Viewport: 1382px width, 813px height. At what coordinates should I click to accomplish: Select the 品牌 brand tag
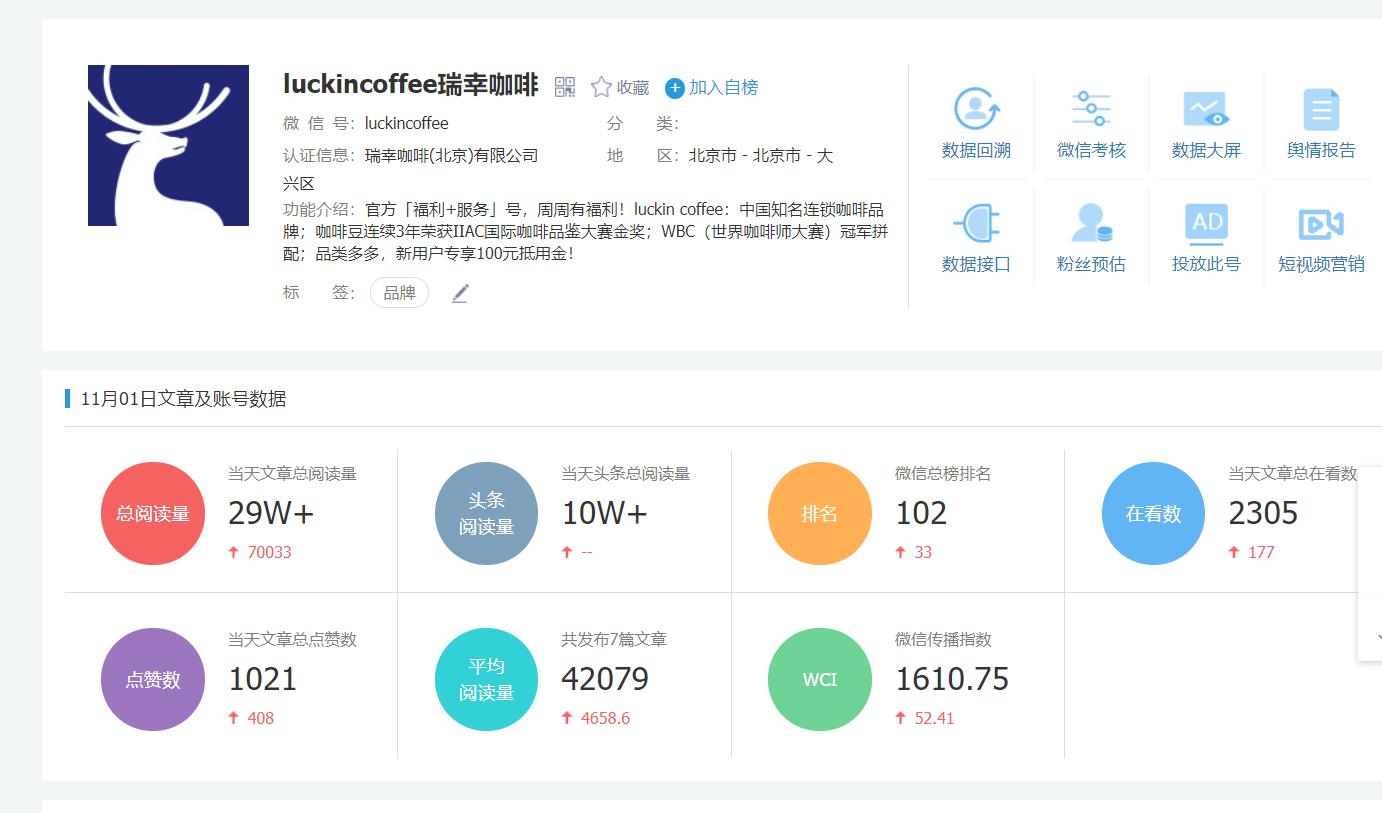coord(399,293)
